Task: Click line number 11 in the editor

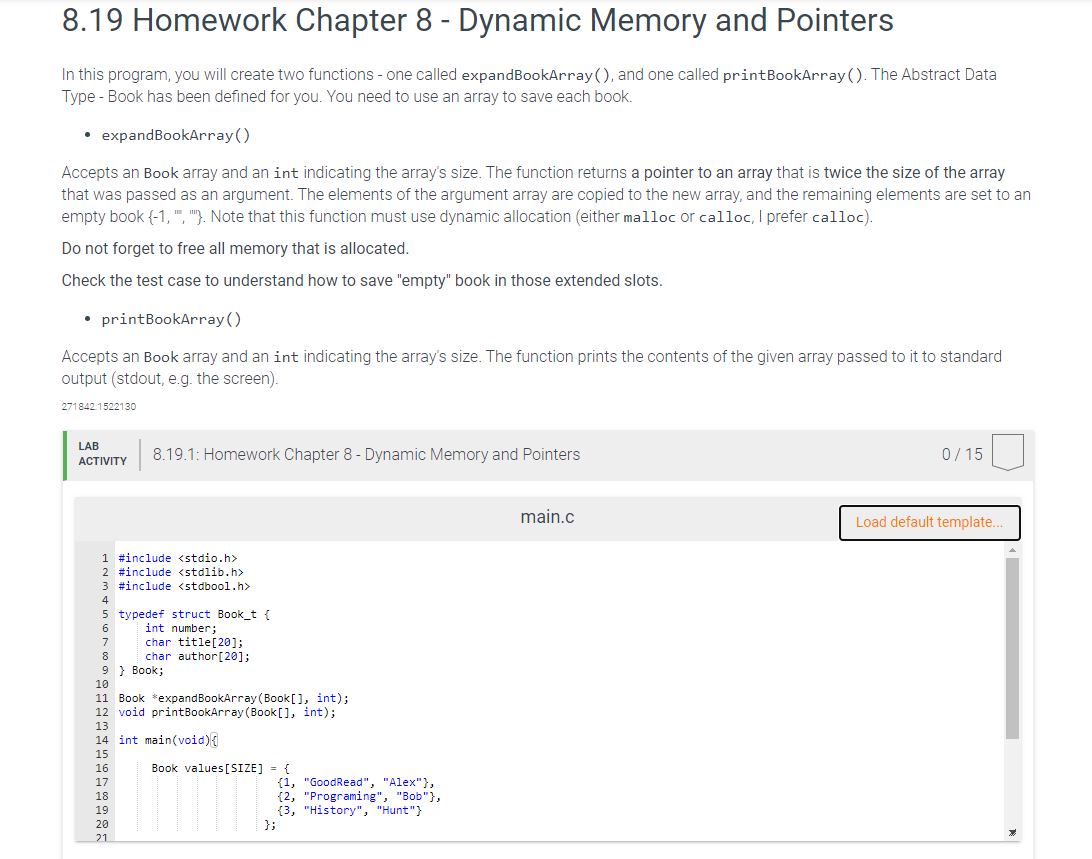Action: coord(103,698)
